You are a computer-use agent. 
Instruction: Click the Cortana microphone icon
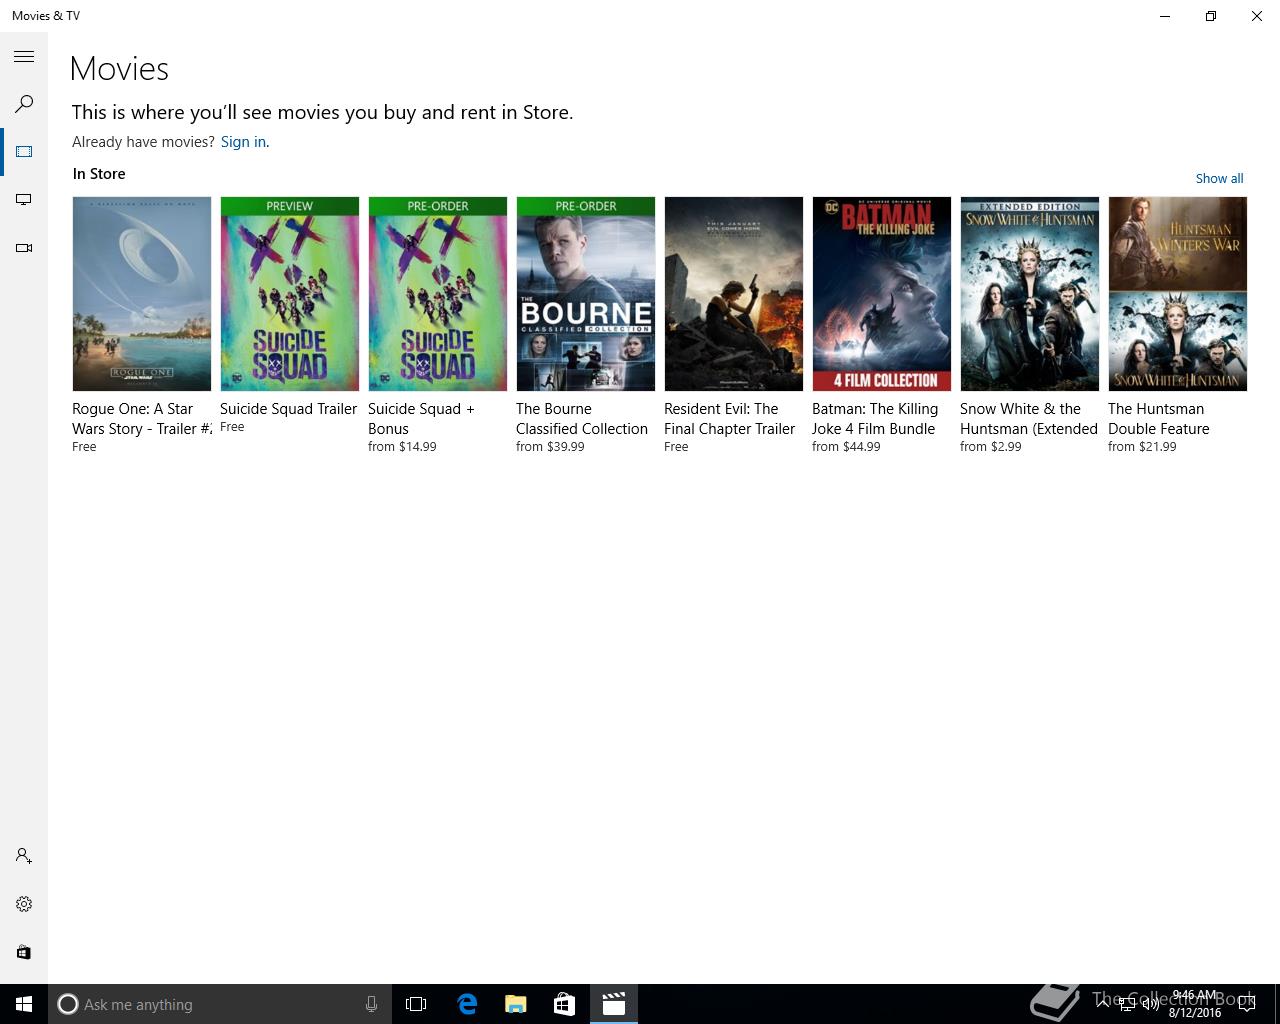click(x=371, y=1004)
